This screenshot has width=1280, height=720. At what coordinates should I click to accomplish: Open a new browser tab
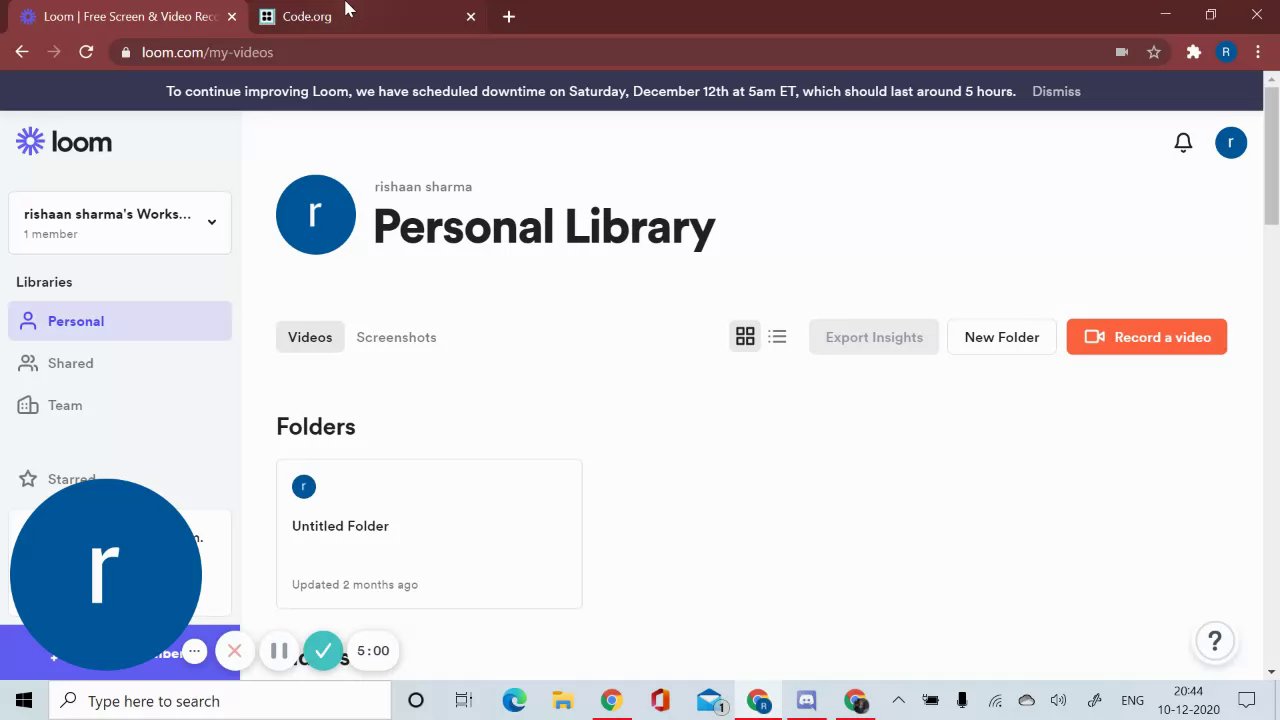click(509, 17)
